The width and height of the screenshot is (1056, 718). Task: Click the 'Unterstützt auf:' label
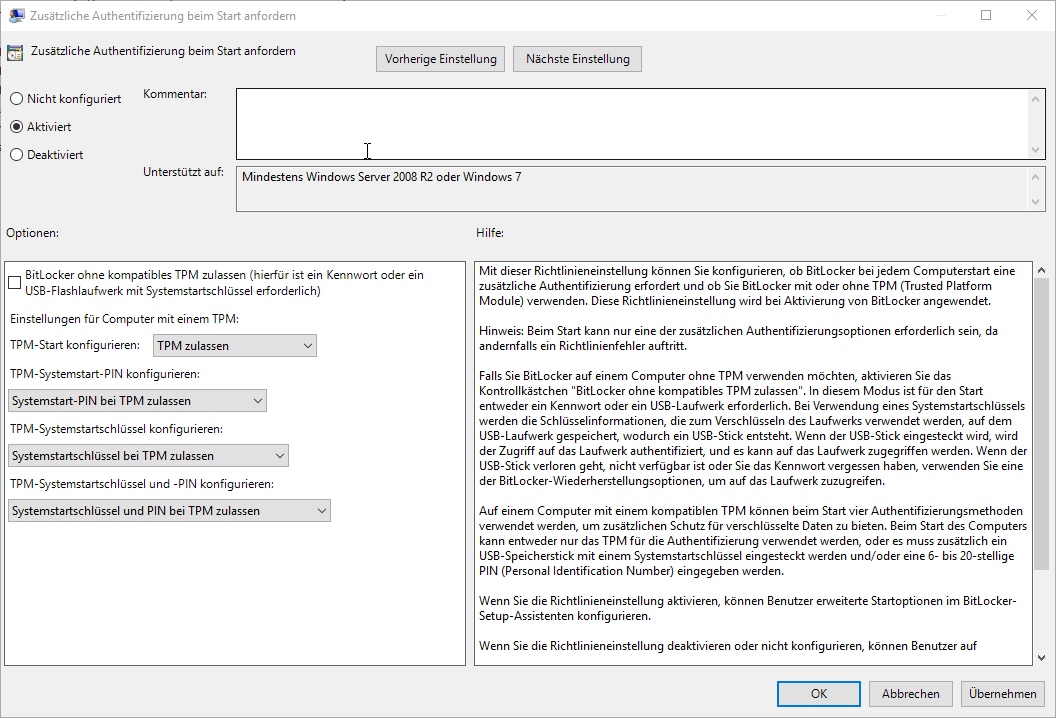pos(183,172)
